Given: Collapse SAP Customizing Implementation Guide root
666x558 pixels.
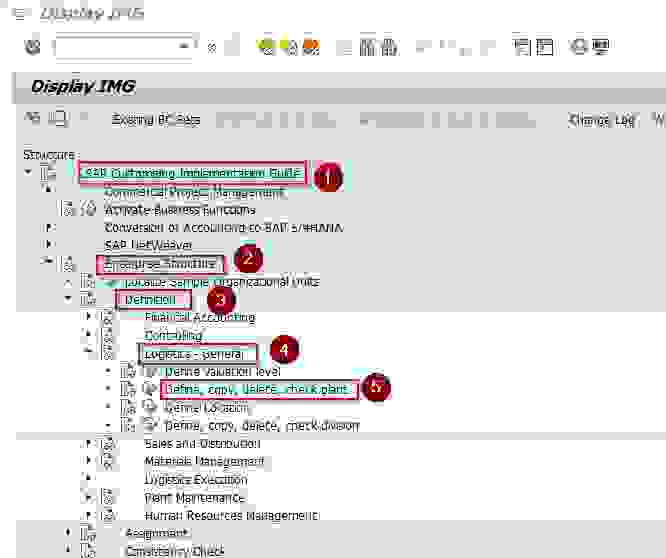Looking at the screenshot, I should pyautogui.click(x=28, y=172).
